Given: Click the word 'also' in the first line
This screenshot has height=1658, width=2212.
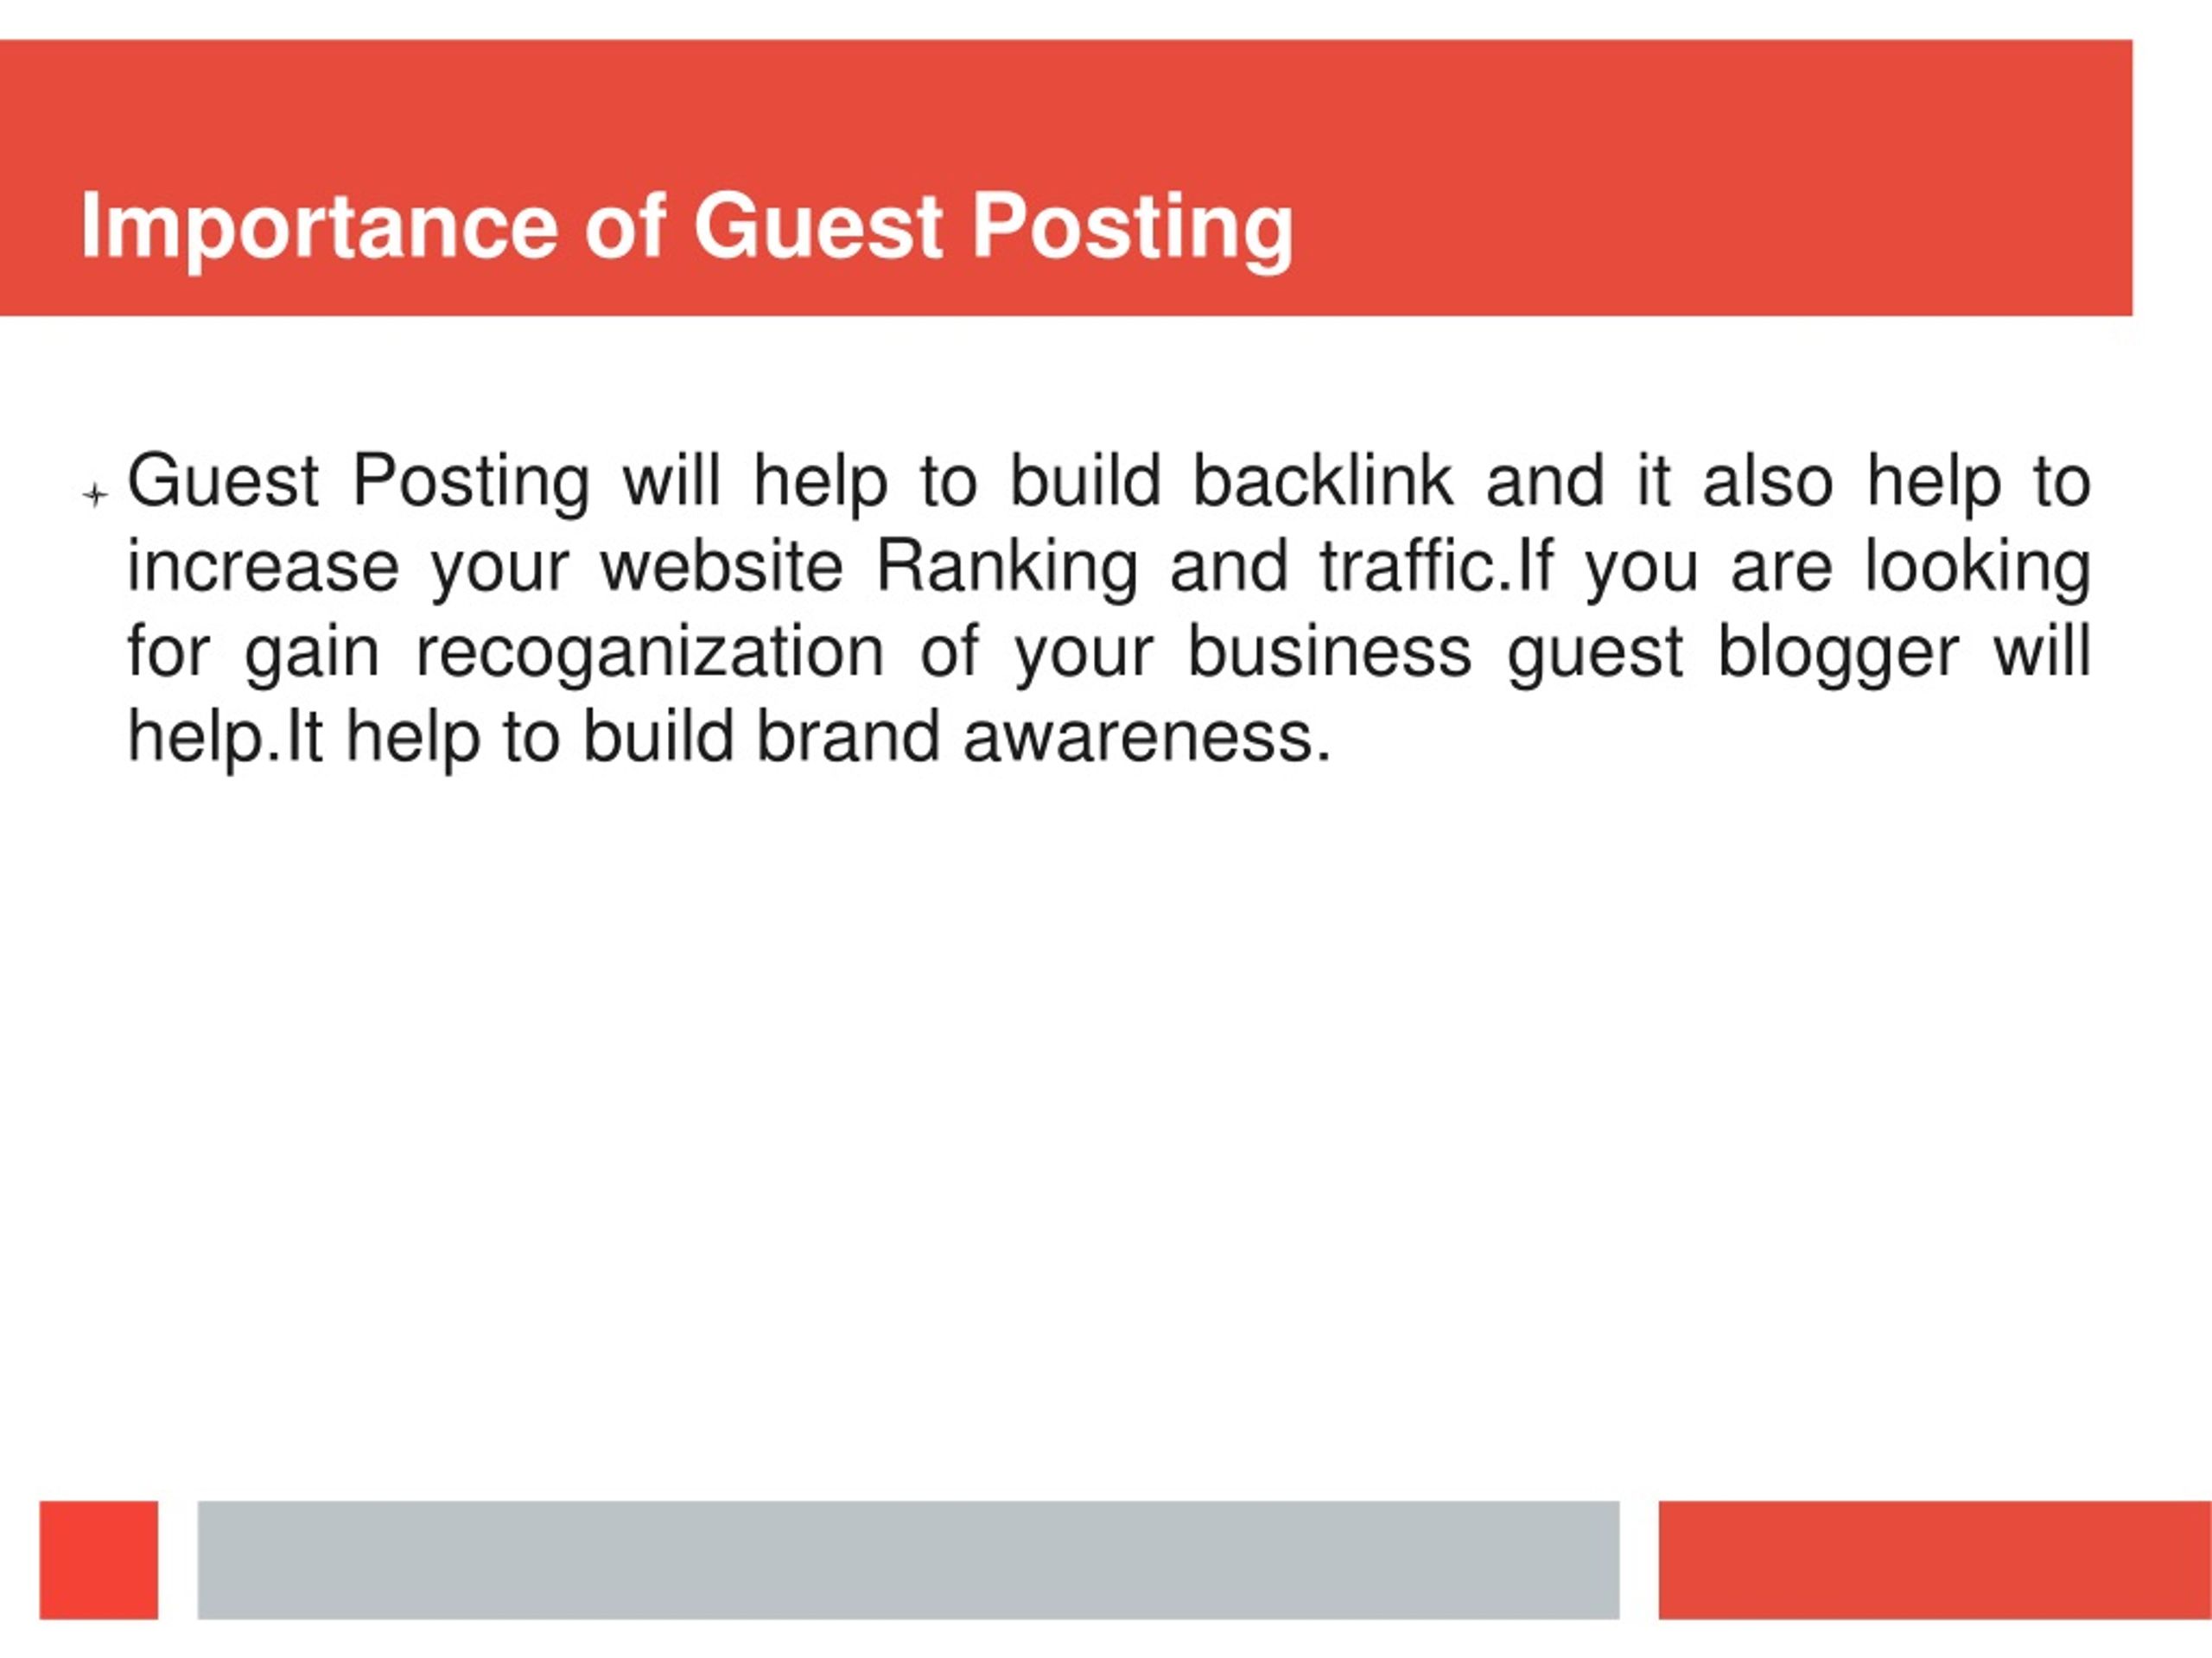Looking at the screenshot, I should (1768, 481).
